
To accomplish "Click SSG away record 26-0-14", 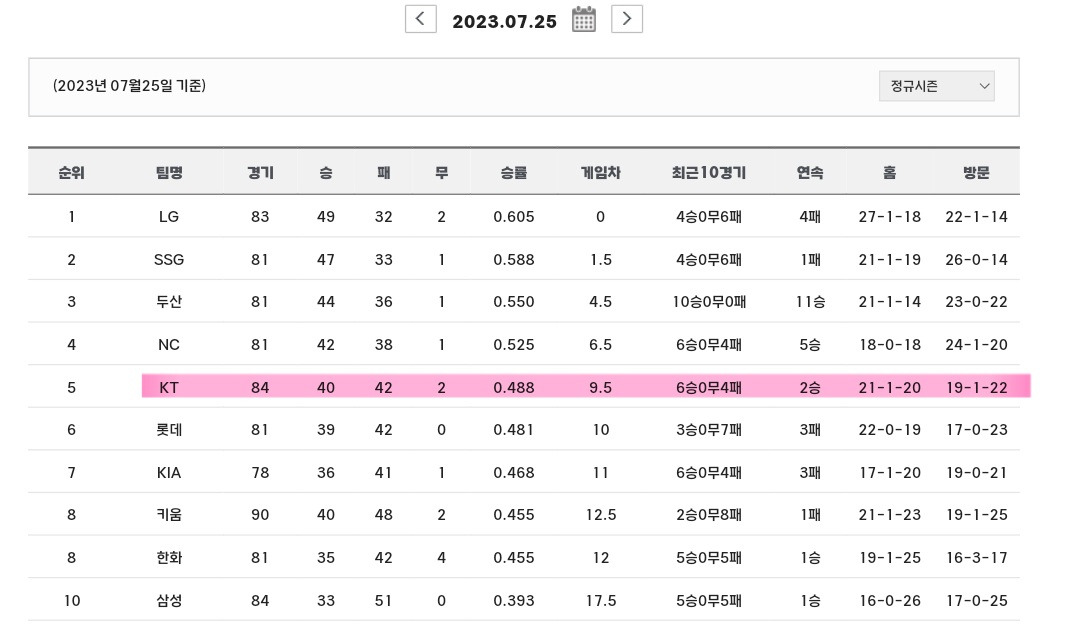I will [977, 260].
